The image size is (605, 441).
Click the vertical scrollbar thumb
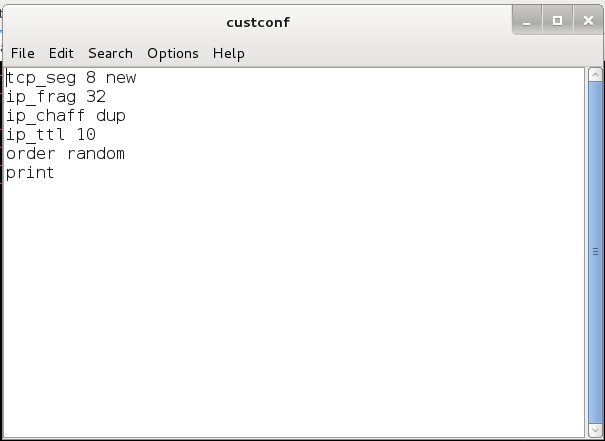click(595, 250)
